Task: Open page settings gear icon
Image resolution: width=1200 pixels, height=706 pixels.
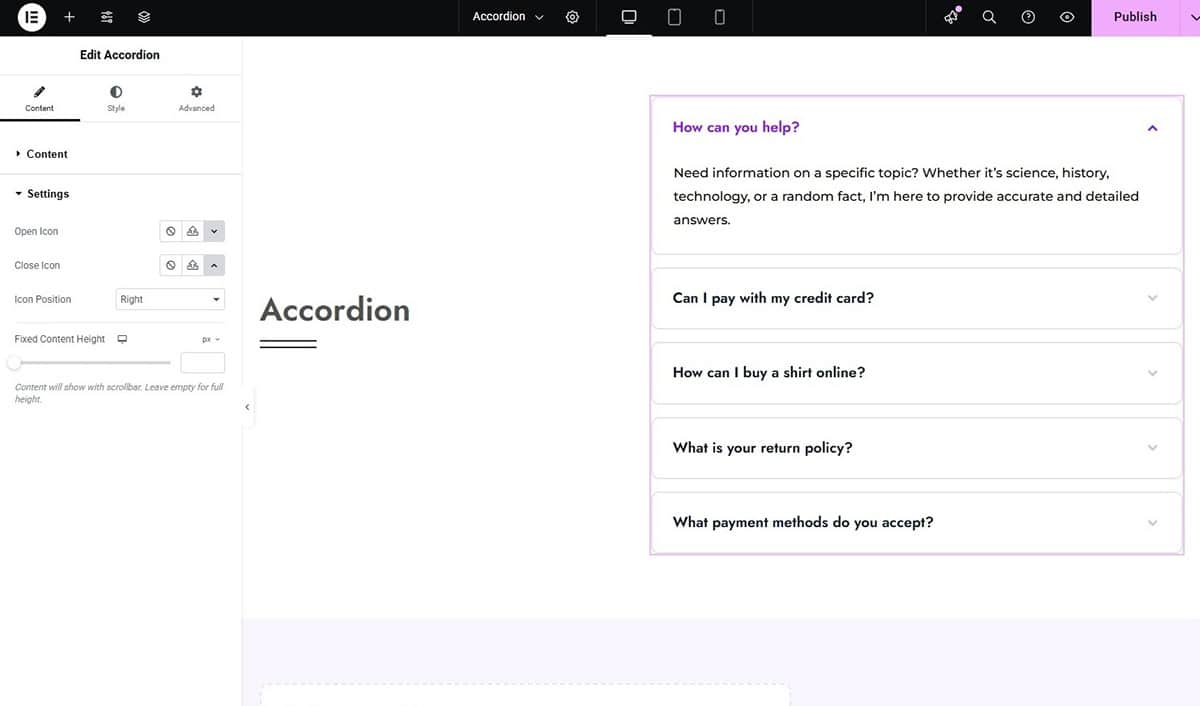Action: pyautogui.click(x=572, y=17)
